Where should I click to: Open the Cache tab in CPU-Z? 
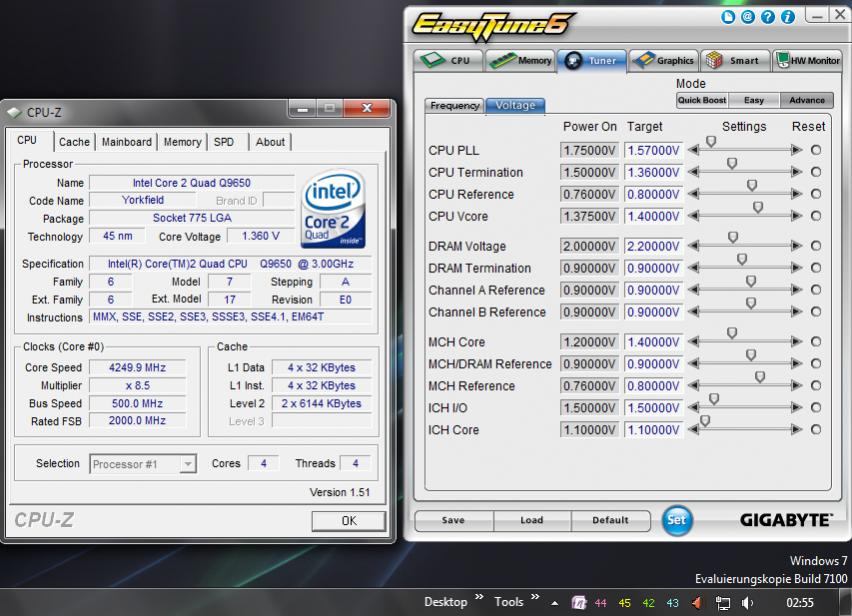74,142
